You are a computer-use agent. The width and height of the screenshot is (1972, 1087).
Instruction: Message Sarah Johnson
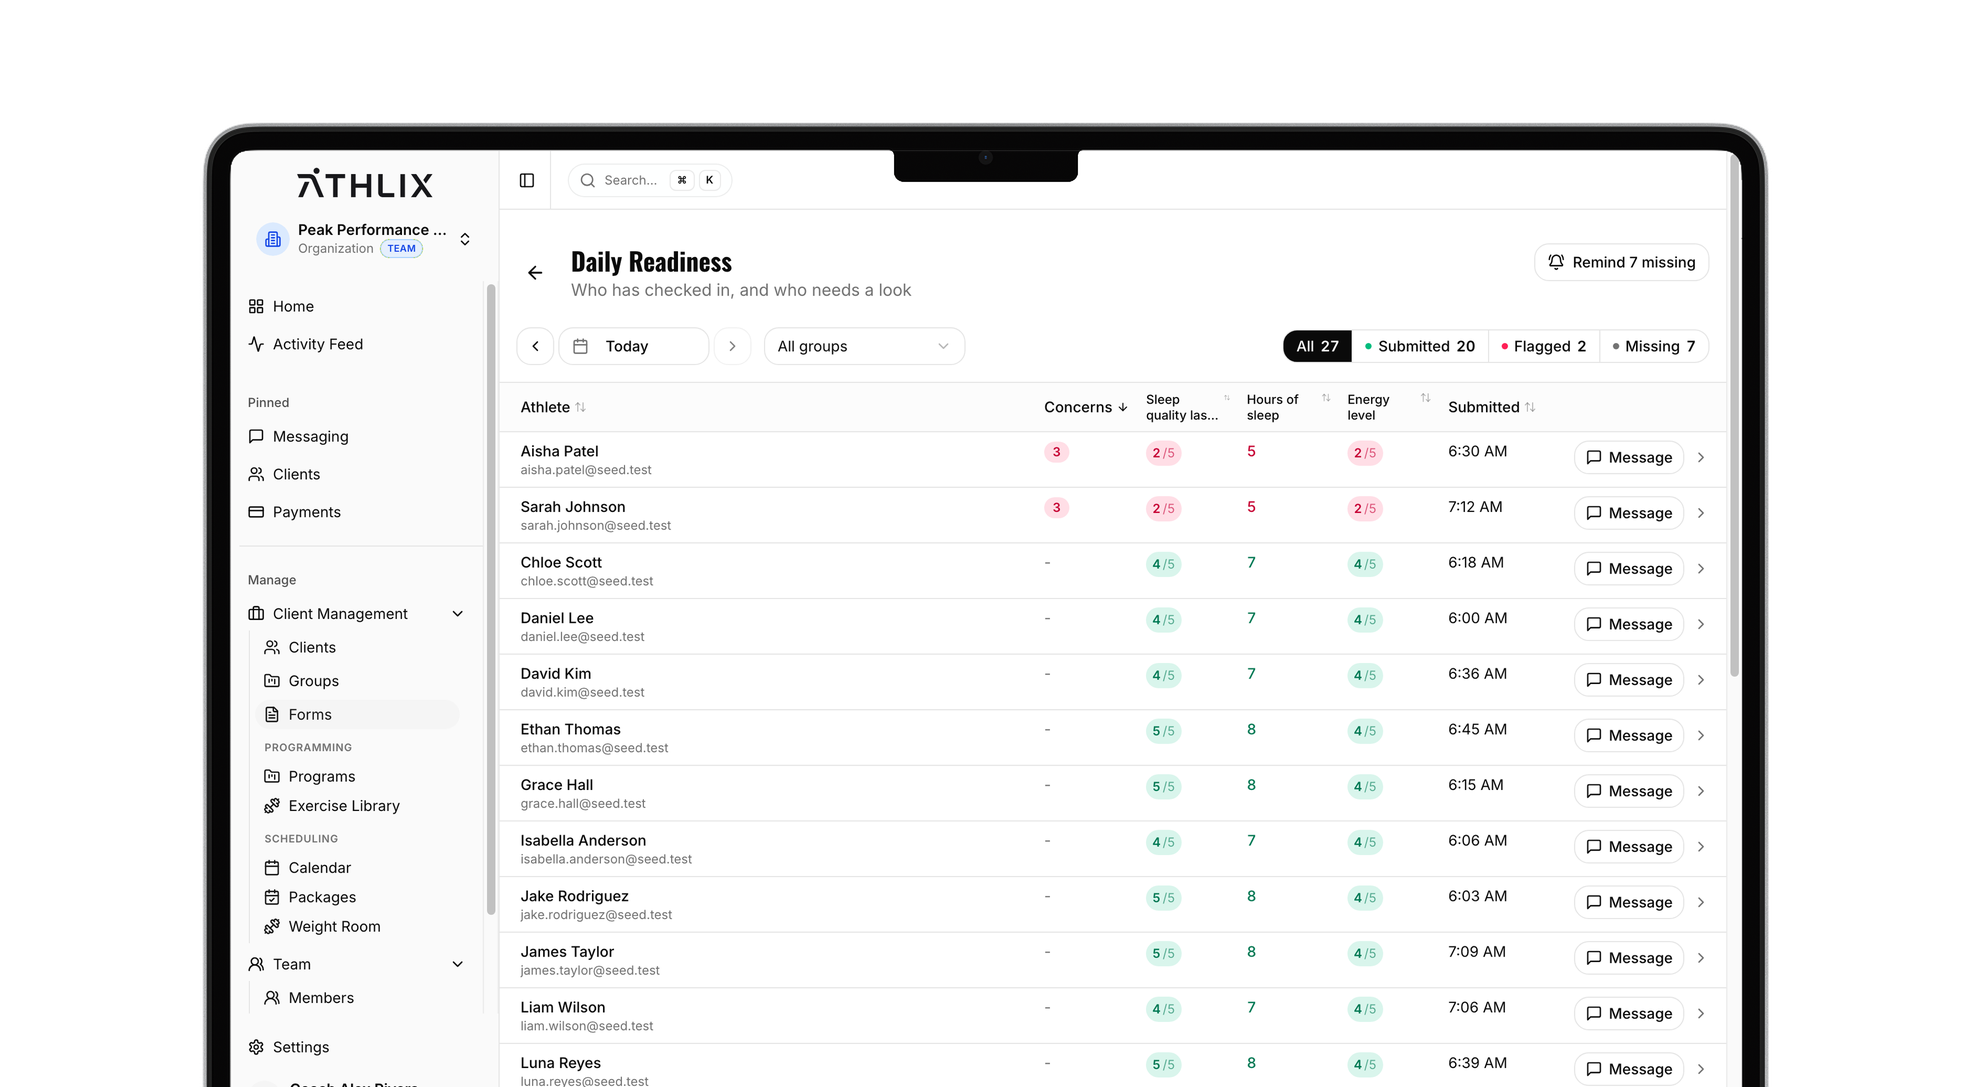1629,513
